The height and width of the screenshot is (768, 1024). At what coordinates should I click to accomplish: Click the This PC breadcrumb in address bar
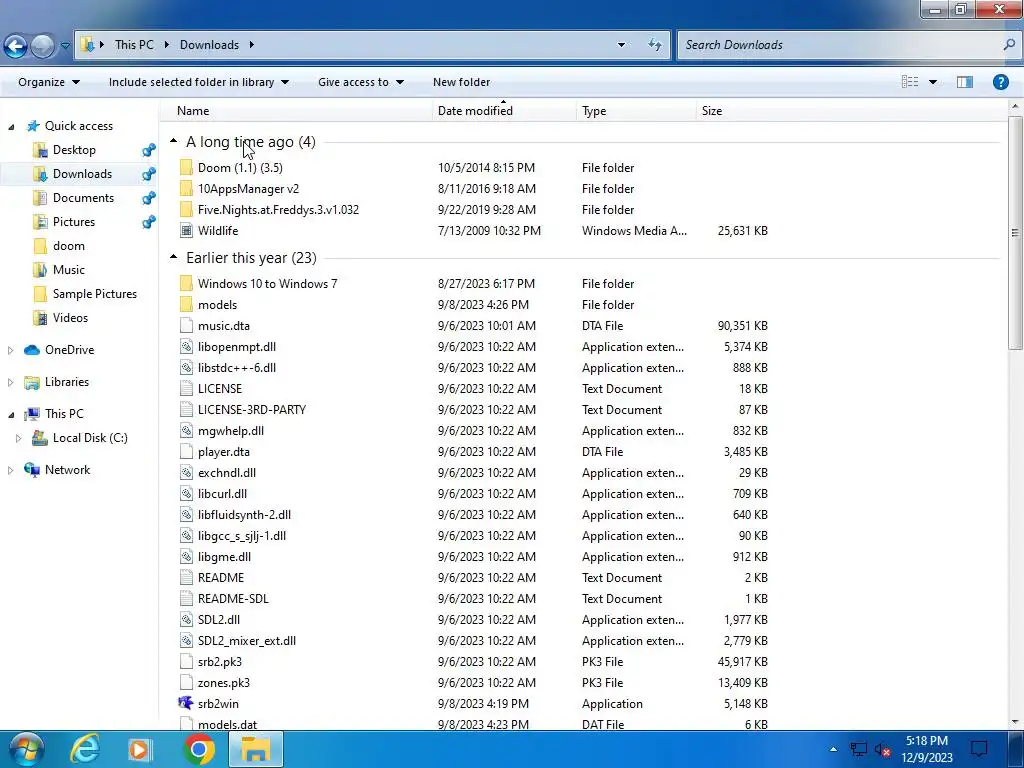coord(134,45)
